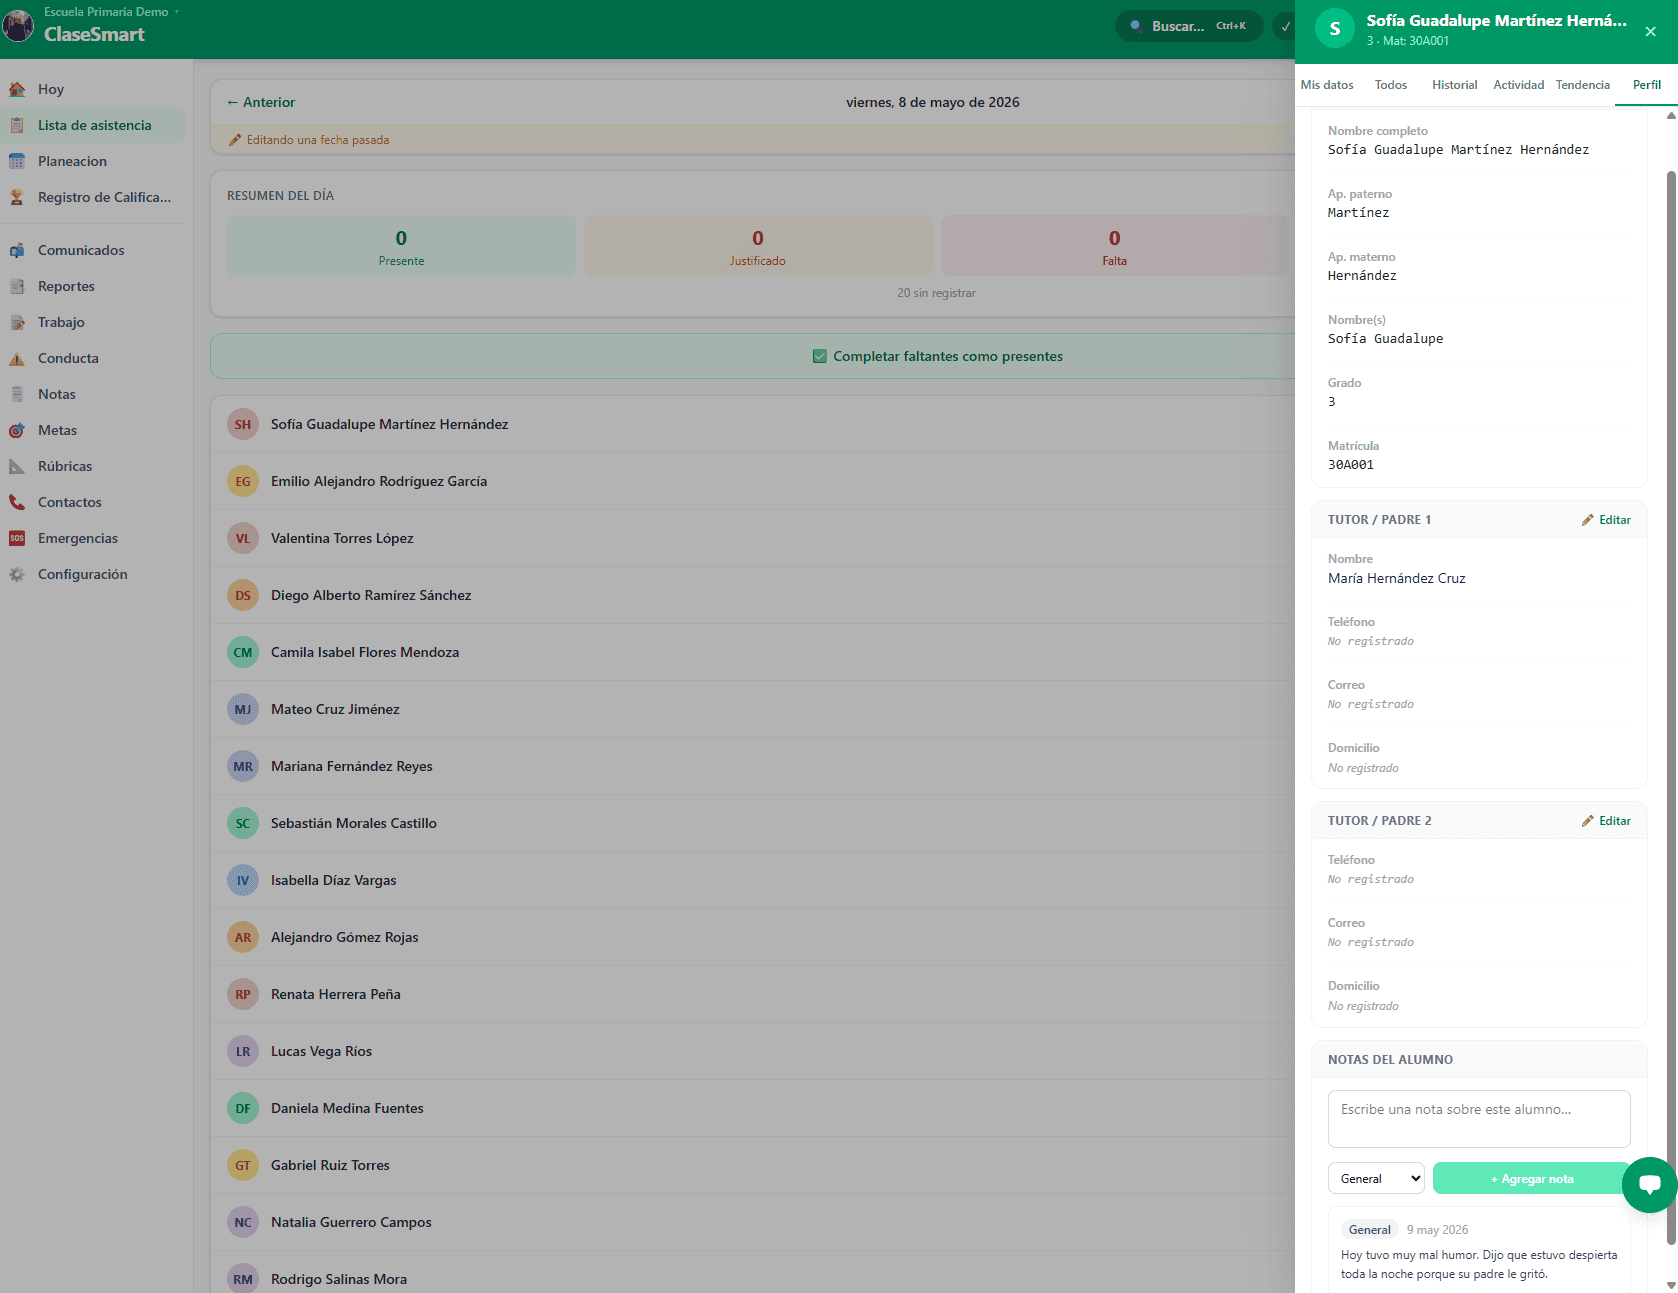Click the Falta summary card
This screenshot has width=1678, height=1293.
(x=1114, y=246)
